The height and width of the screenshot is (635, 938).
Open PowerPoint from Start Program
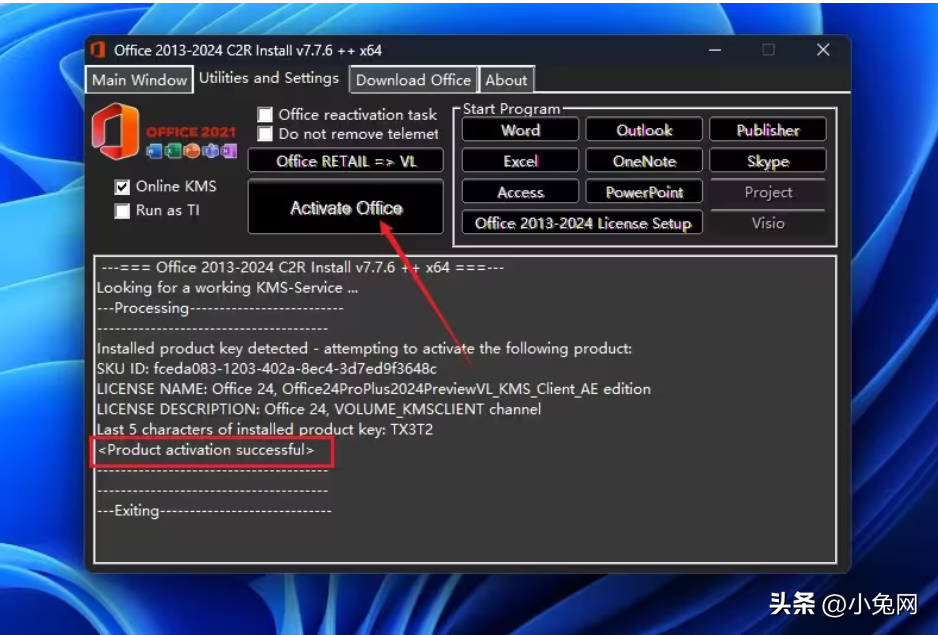(x=644, y=192)
